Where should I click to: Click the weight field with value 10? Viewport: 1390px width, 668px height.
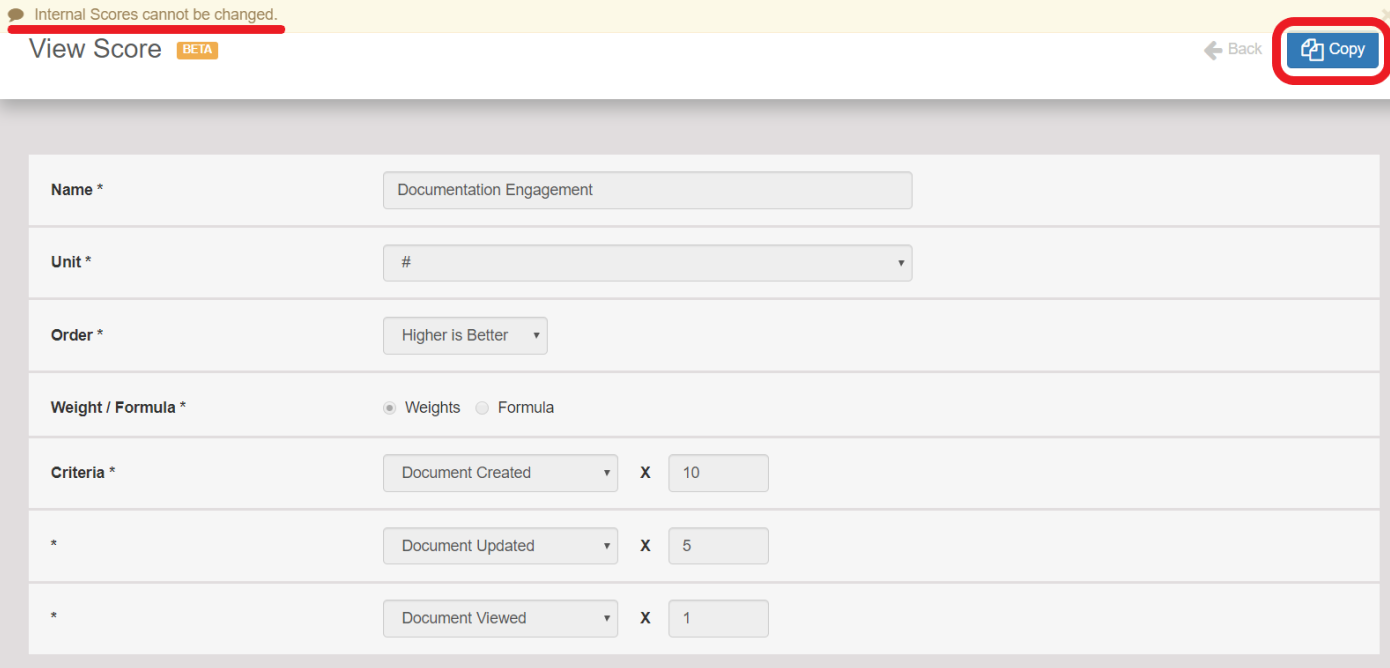coord(718,473)
